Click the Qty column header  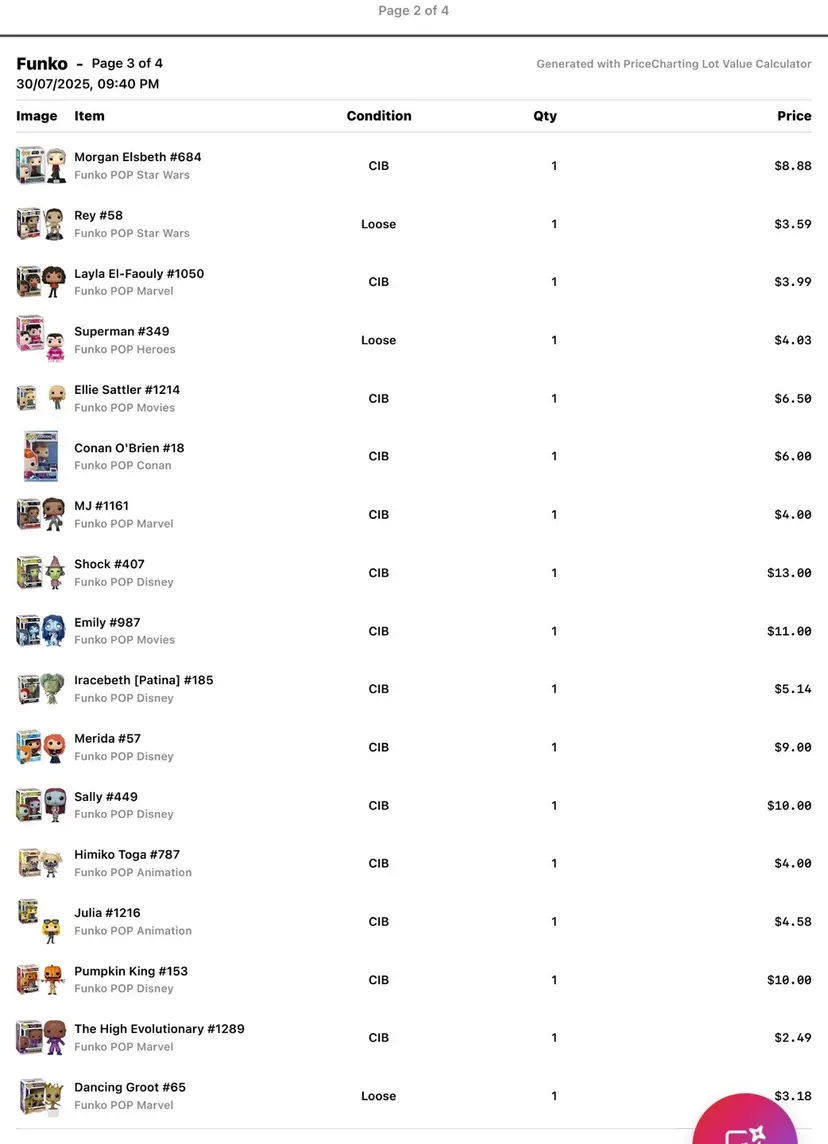point(545,116)
